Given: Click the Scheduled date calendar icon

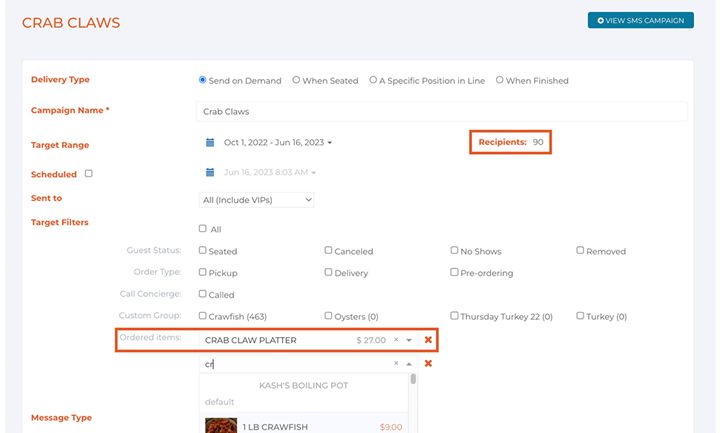Looking at the screenshot, I should tap(210, 172).
